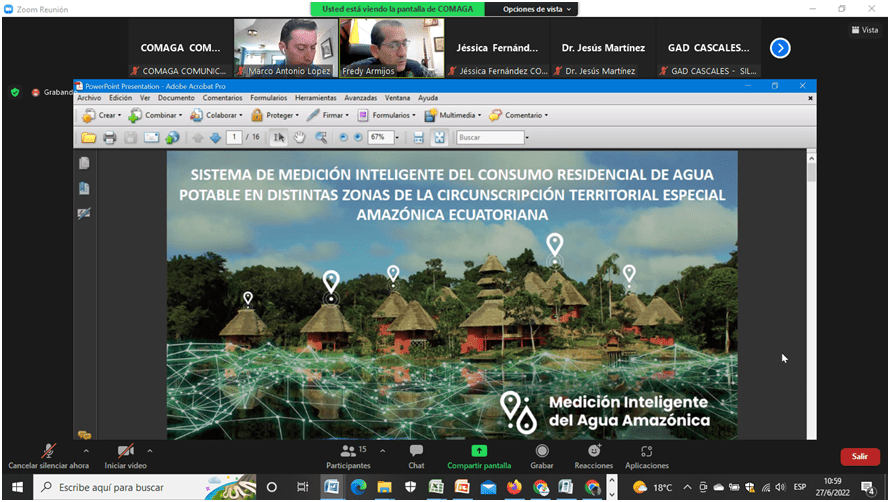Open the Aplicaciones panel in Zoom

click(647, 452)
